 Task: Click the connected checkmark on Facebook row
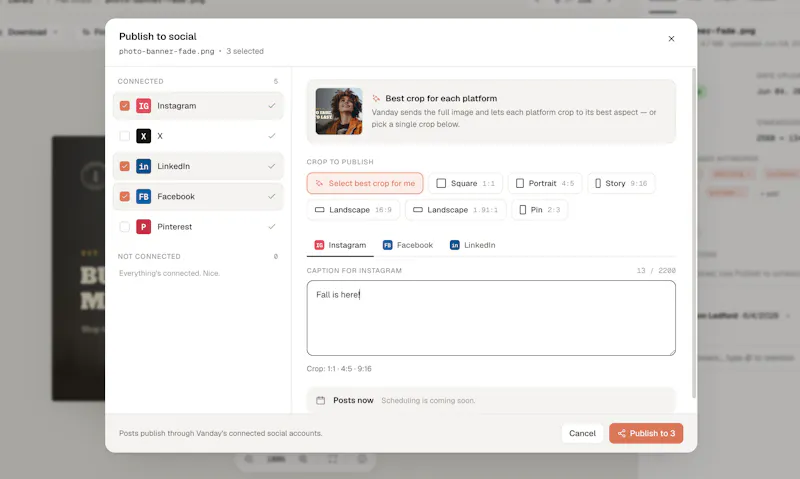pyautogui.click(x=272, y=196)
